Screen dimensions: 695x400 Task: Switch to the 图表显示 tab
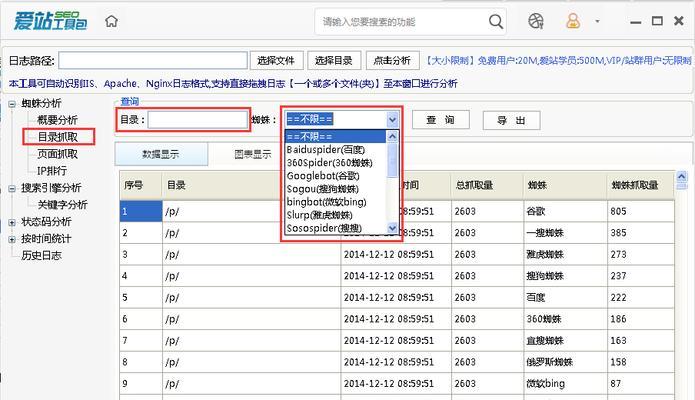pyautogui.click(x=253, y=154)
